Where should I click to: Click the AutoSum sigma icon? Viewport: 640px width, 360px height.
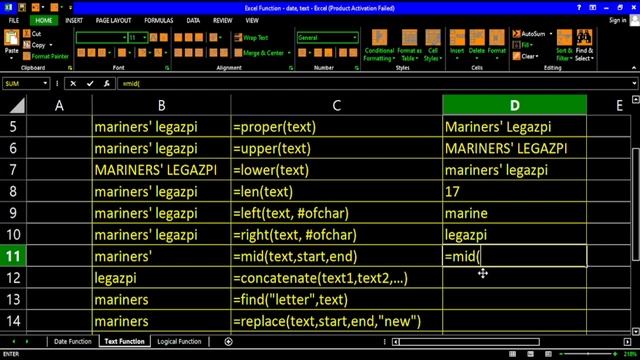tap(516, 33)
